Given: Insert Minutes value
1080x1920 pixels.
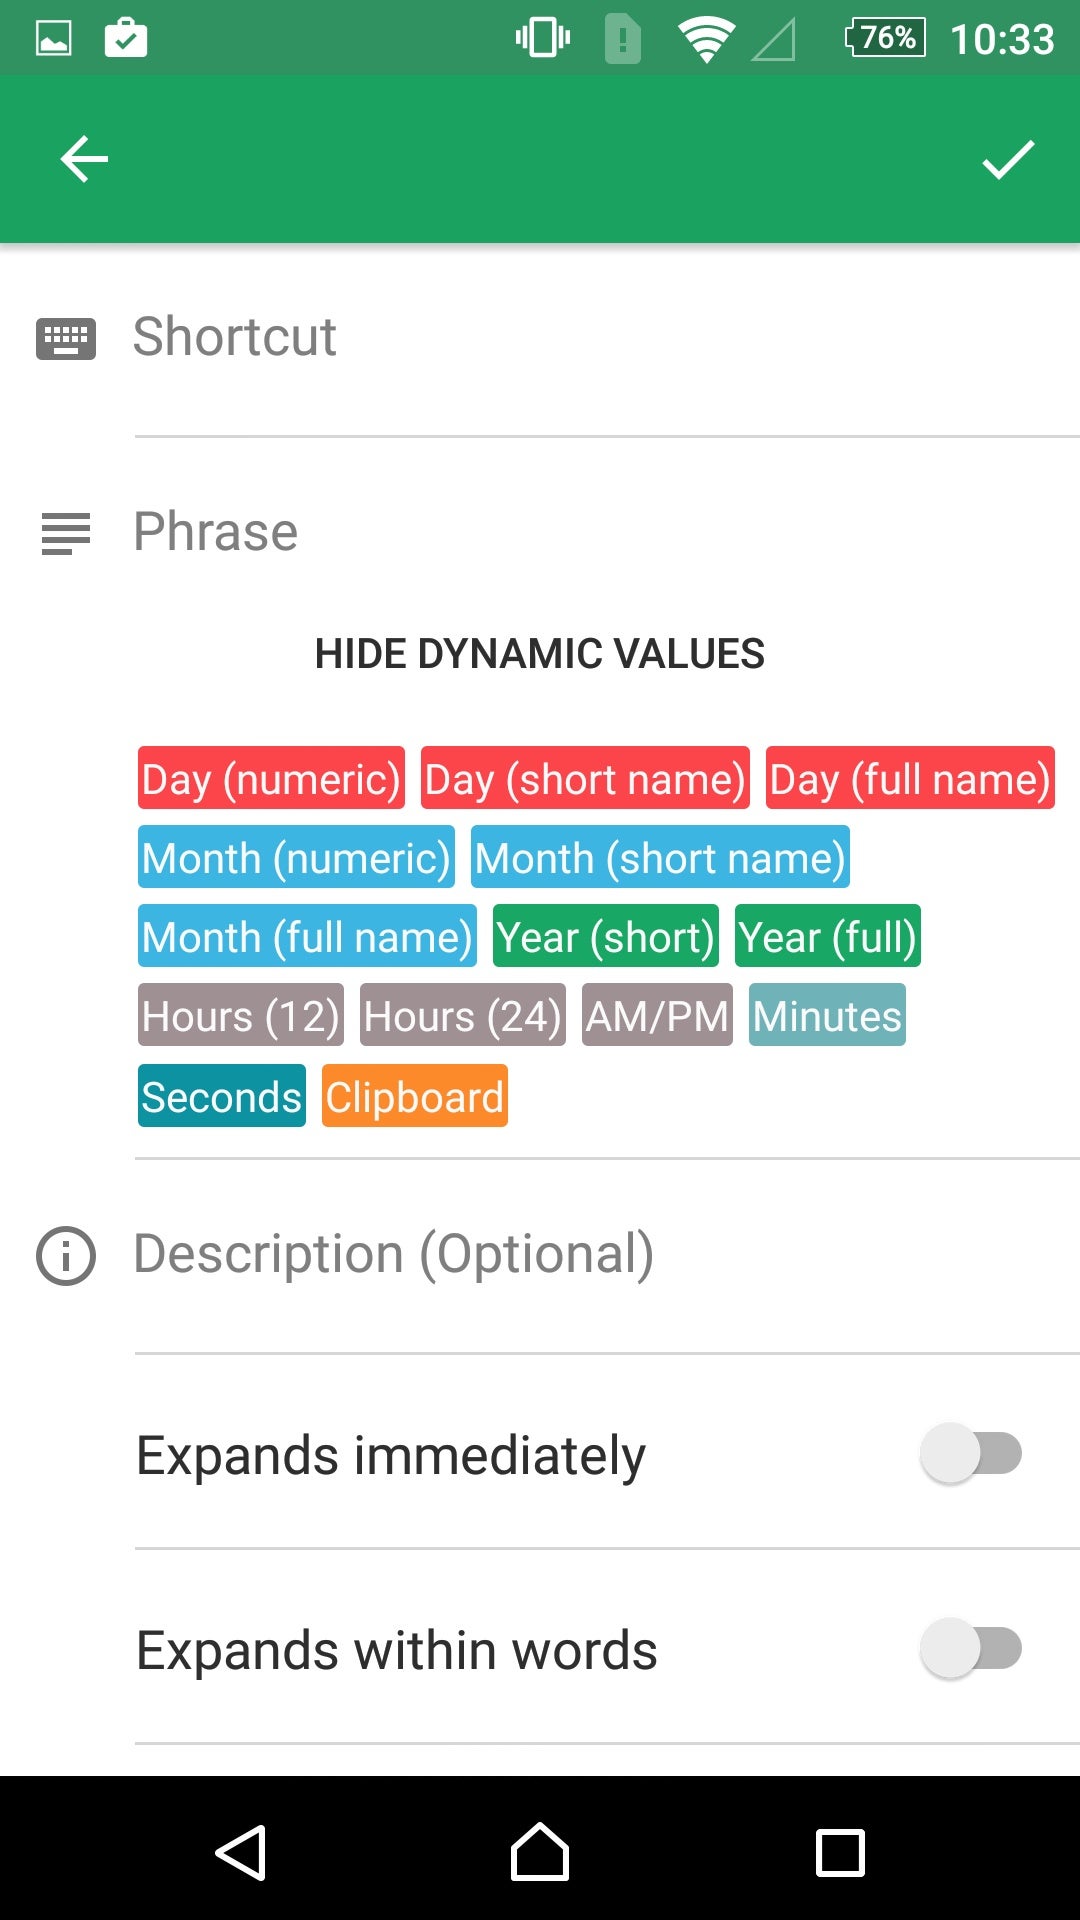Looking at the screenshot, I should coord(827,1015).
